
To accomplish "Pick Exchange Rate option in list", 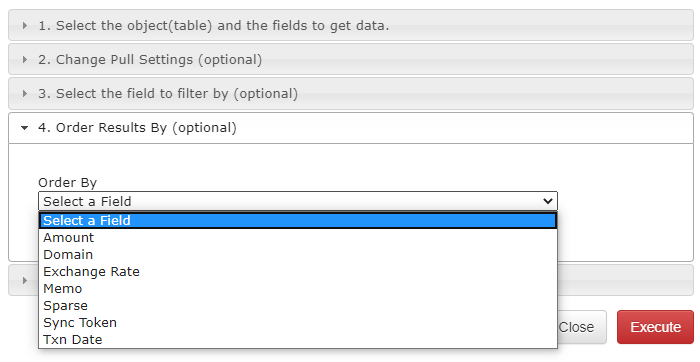I will [298, 272].
